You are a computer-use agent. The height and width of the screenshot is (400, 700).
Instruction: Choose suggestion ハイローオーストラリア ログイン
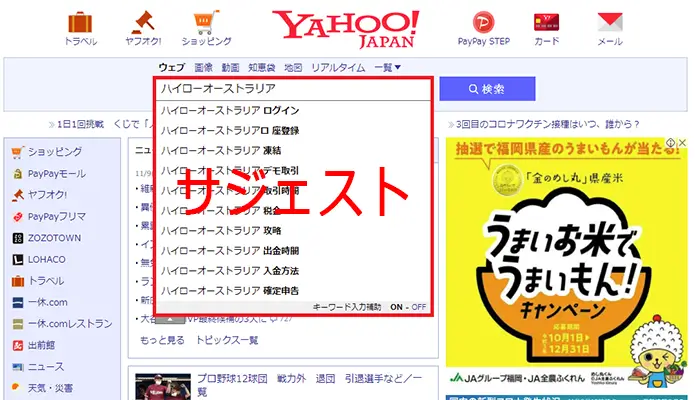(x=293, y=110)
